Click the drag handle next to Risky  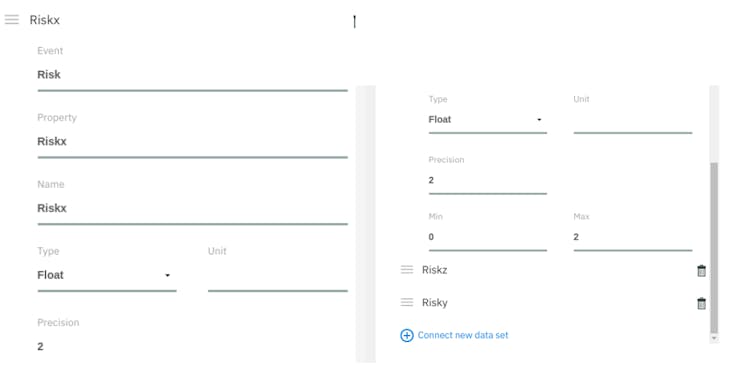click(x=407, y=302)
